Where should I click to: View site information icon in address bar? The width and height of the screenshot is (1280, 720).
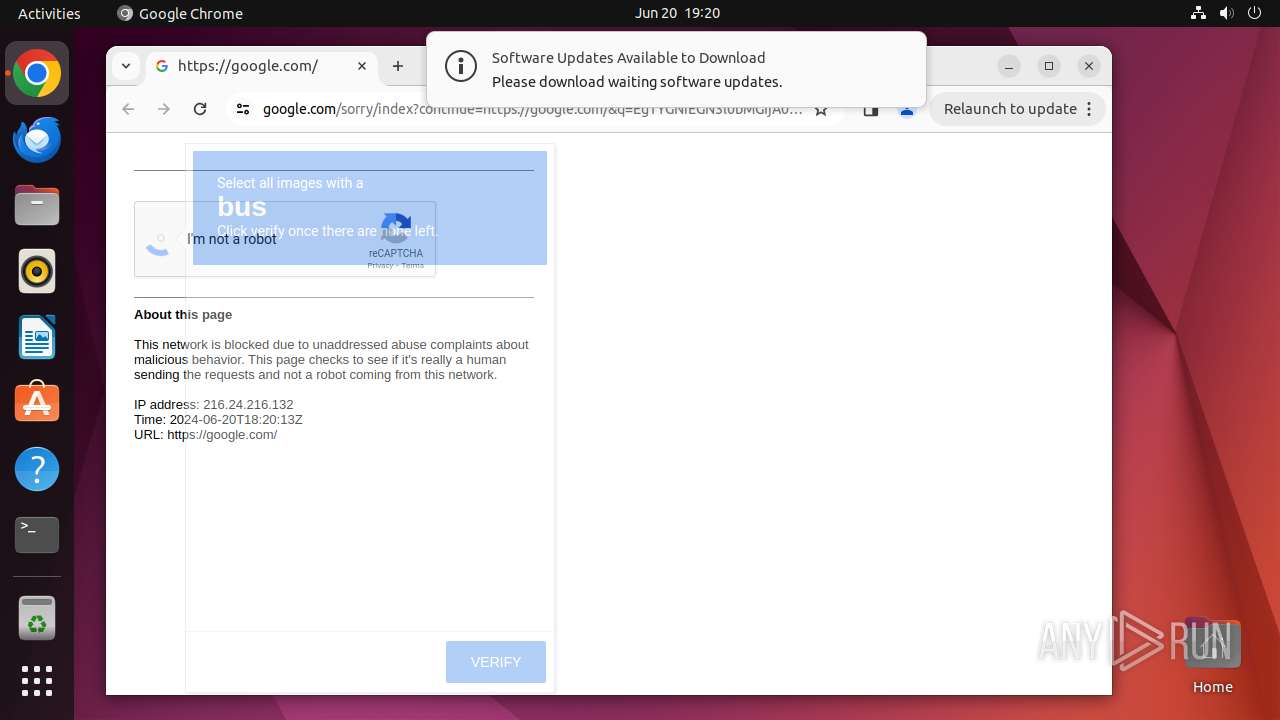tap(243, 109)
